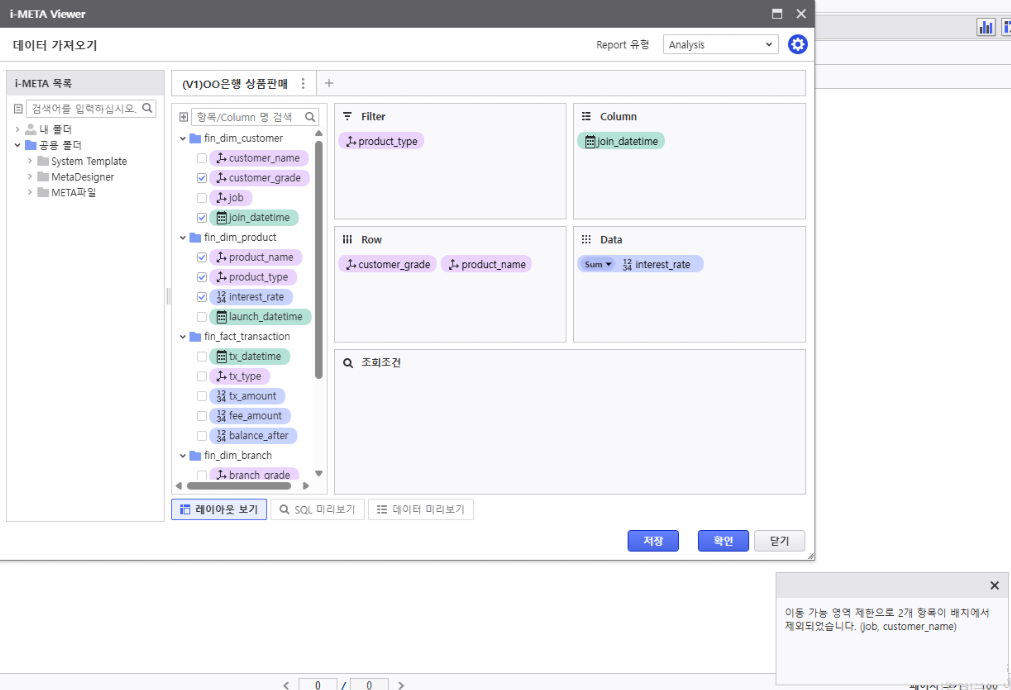Image resolution: width=1011 pixels, height=690 pixels.
Task: Check the customer_name checkbox
Action: pyautogui.click(x=202, y=158)
